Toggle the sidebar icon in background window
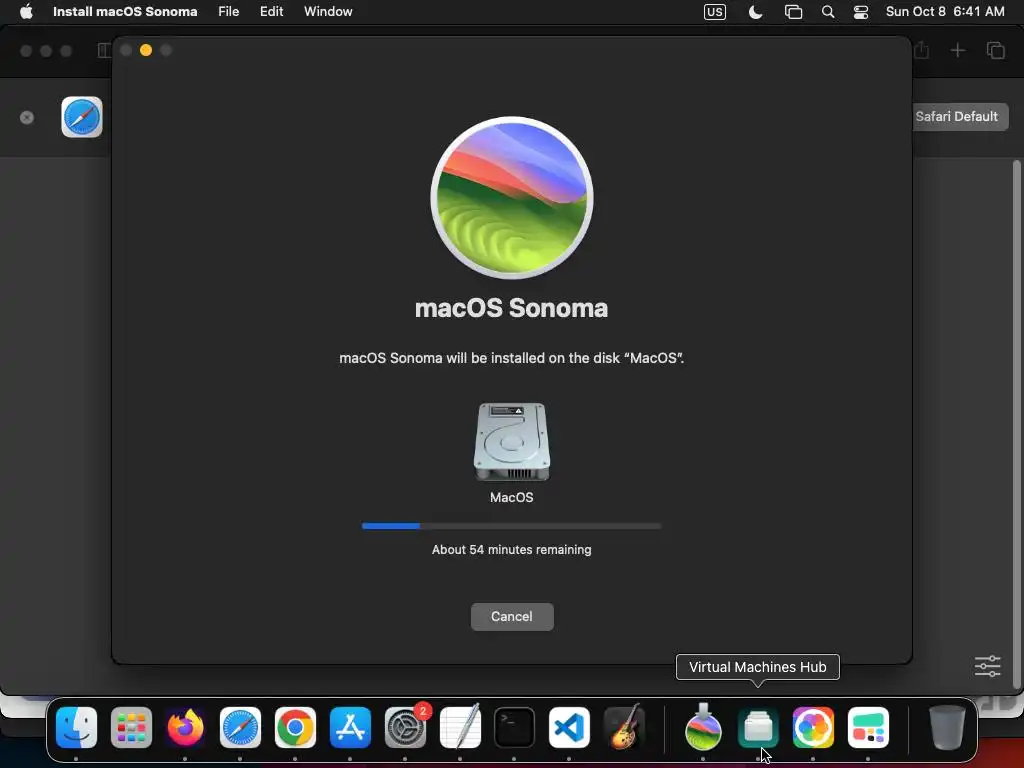This screenshot has height=768, width=1024. 104,50
